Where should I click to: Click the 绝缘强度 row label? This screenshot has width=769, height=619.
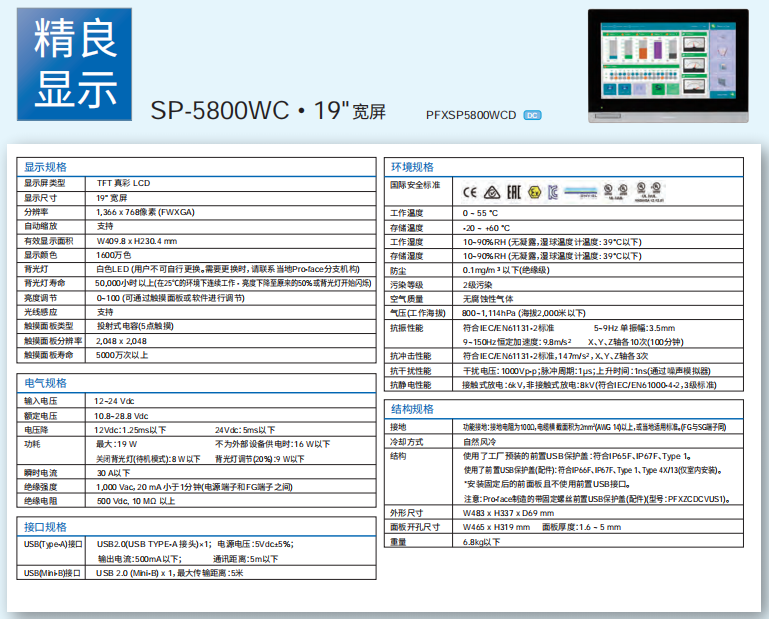40,487
